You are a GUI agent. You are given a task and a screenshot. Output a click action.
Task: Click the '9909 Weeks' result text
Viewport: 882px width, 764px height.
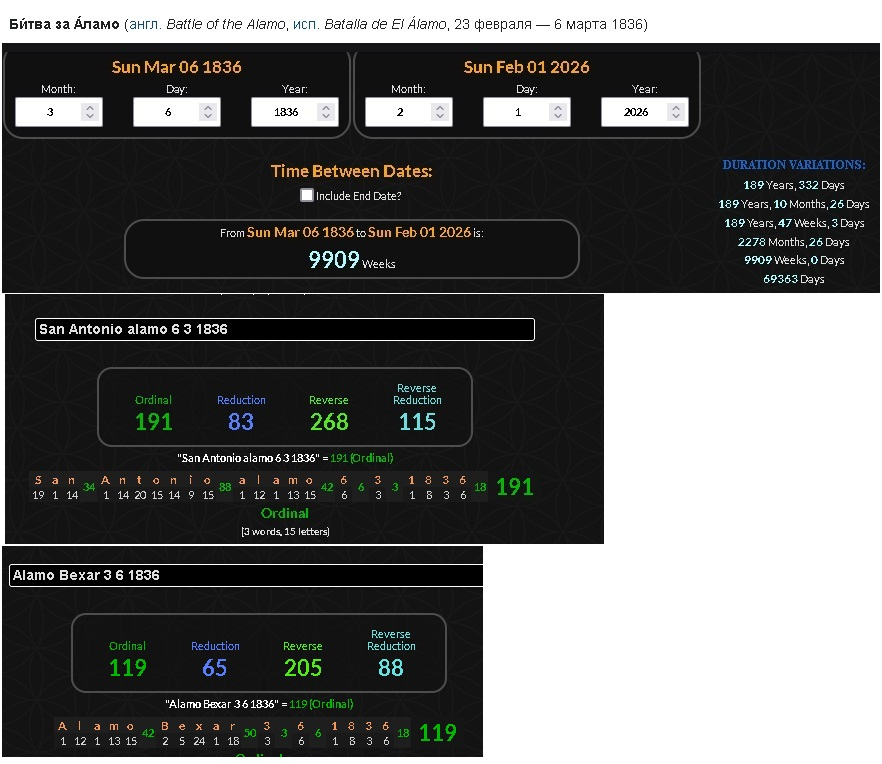pos(352,260)
